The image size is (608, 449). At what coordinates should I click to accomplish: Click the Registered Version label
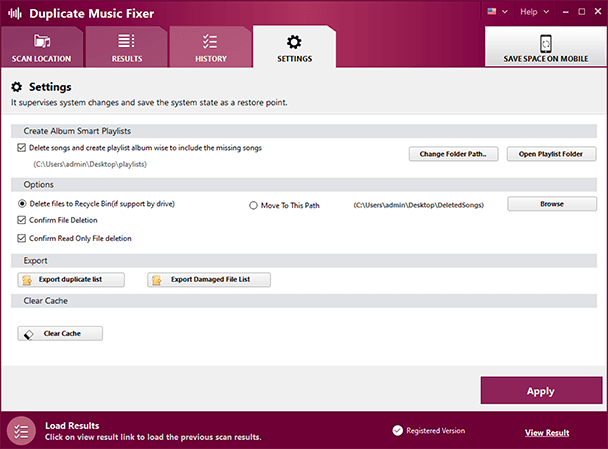click(x=435, y=430)
